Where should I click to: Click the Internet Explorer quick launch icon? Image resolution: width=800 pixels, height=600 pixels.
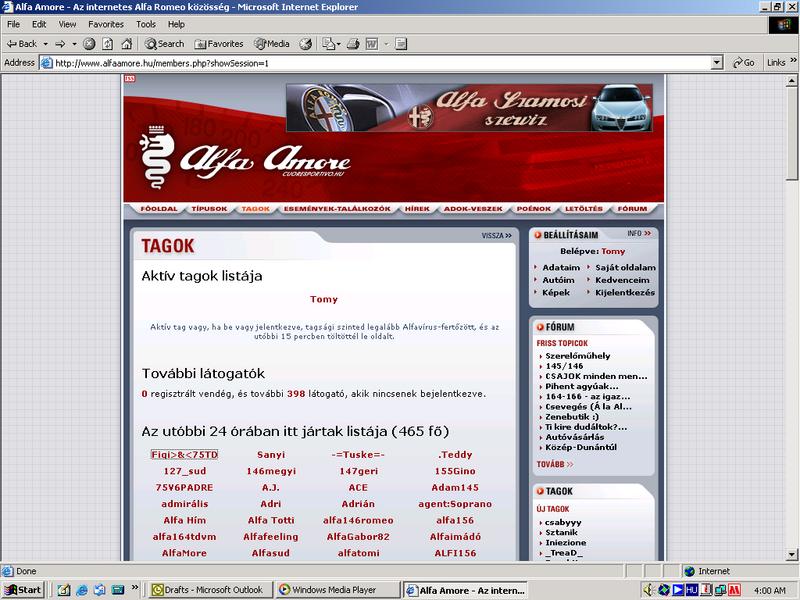click(x=82, y=590)
